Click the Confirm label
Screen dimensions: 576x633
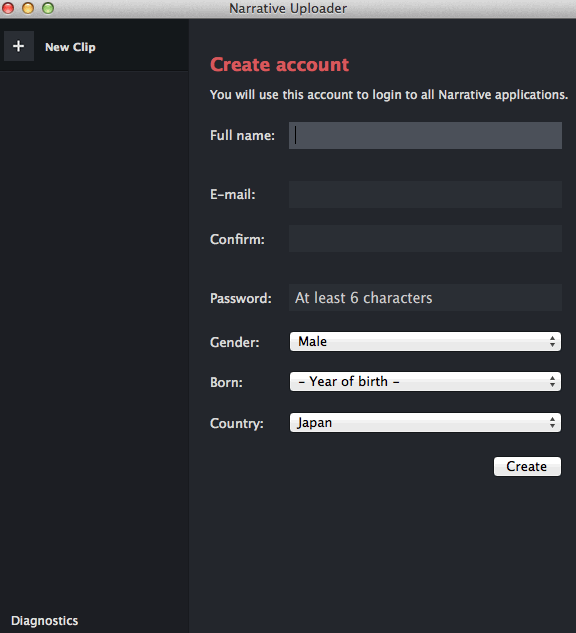237,239
